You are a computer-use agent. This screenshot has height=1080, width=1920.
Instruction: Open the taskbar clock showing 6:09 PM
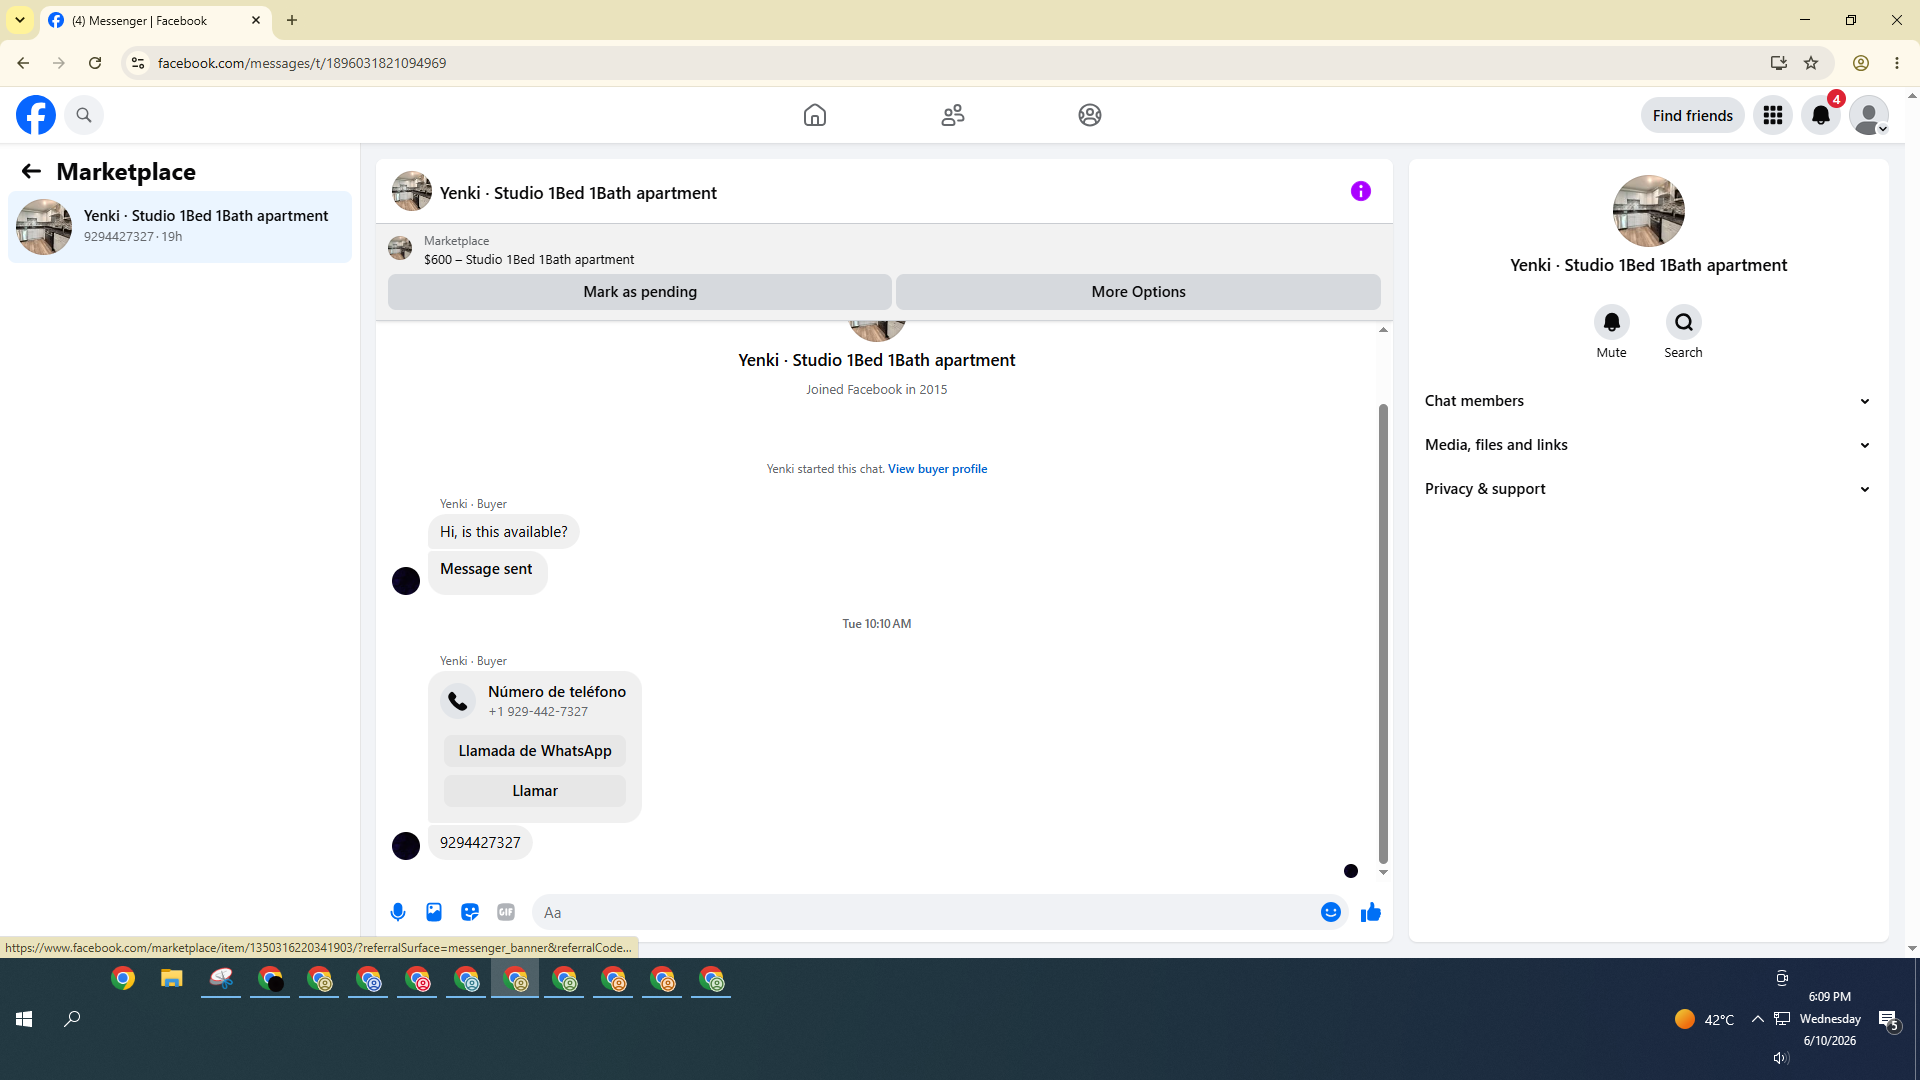1830,1019
